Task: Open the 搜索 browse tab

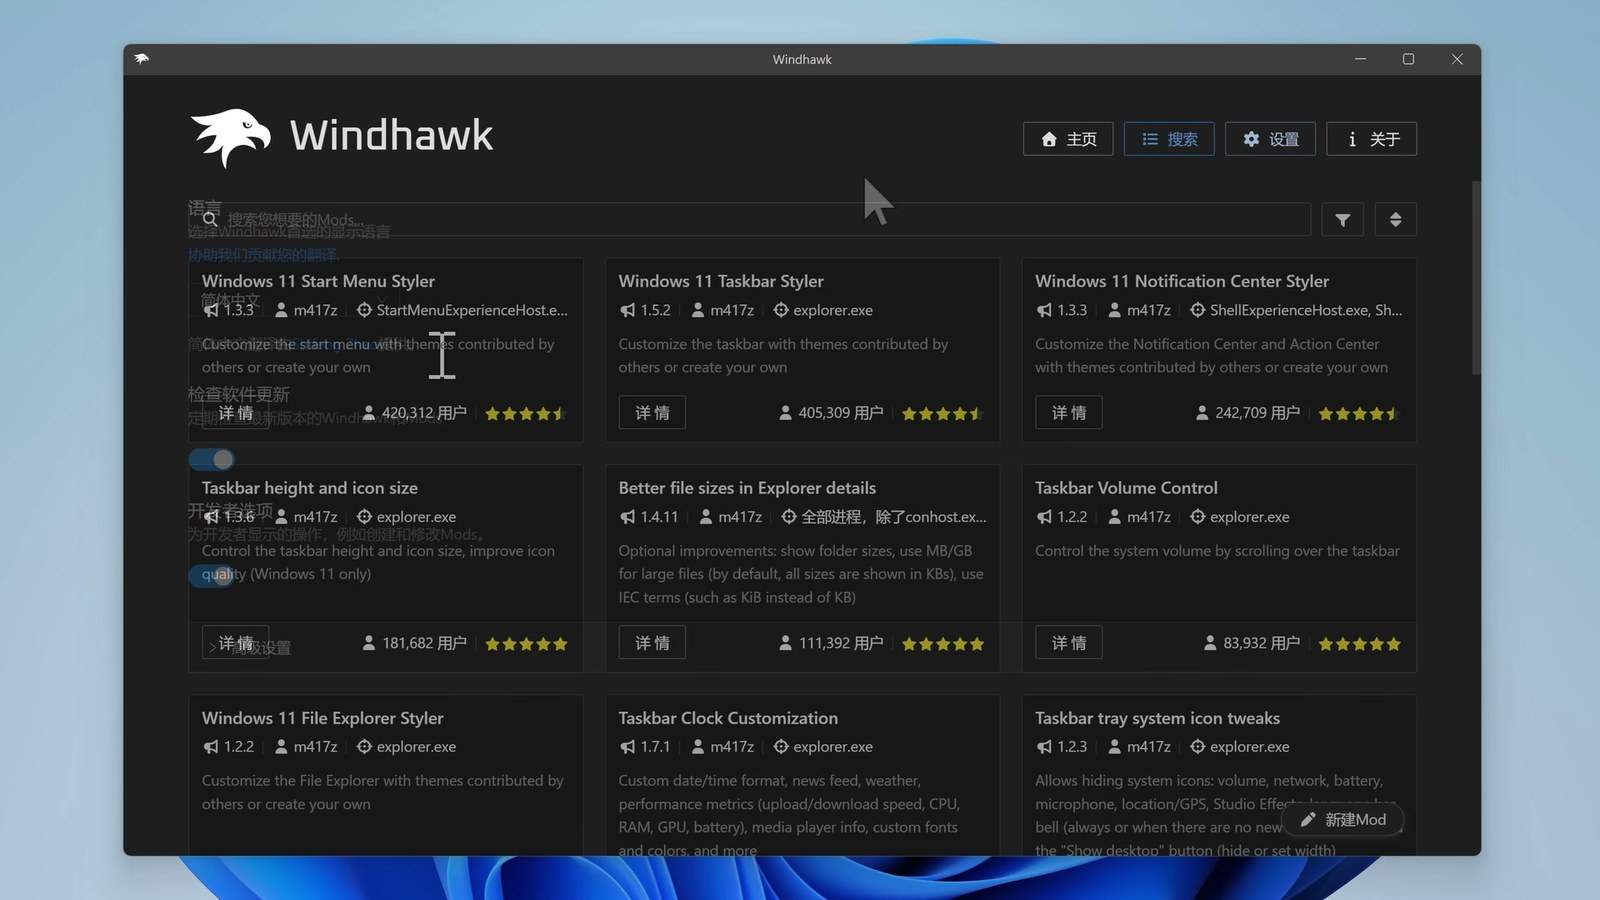Action: pyautogui.click(x=1169, y=139)
